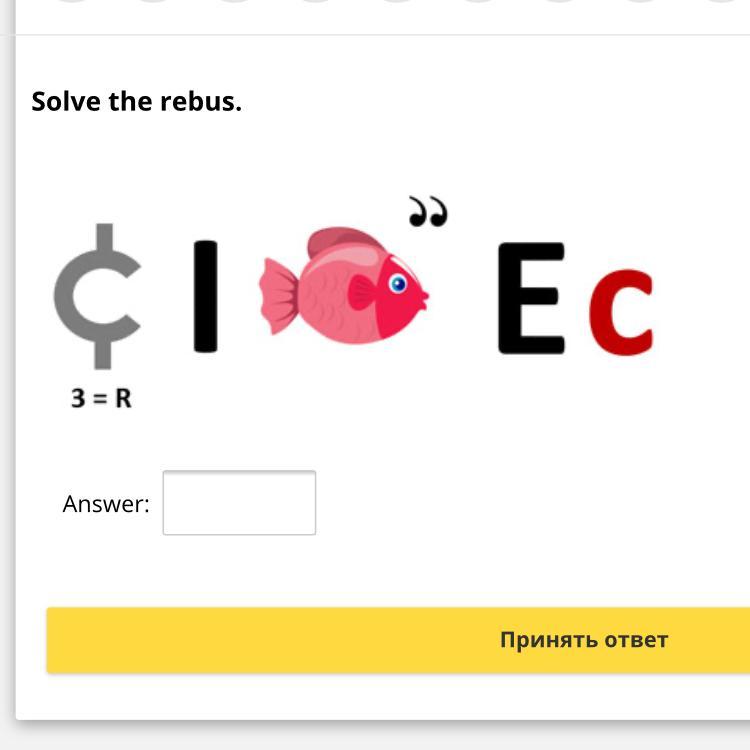Click the fish's puckered lips
This screenshot has width=750, height=750.
tap(424, 298)
